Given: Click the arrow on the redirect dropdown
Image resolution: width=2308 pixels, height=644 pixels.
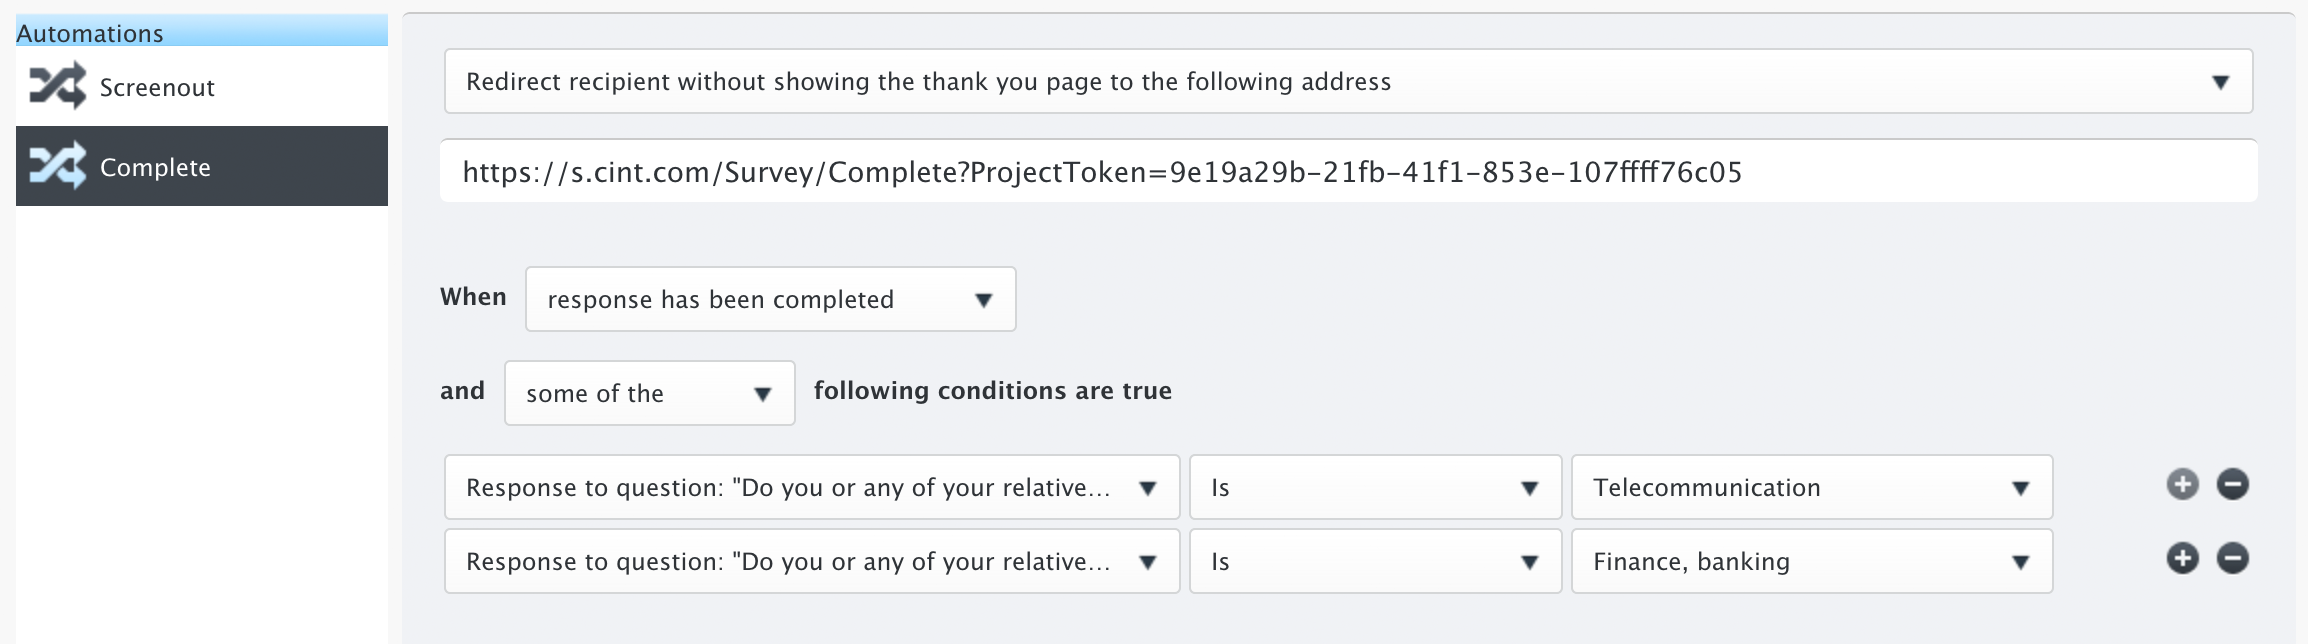Looking at the screenshot, I should tap(2220, 82).
